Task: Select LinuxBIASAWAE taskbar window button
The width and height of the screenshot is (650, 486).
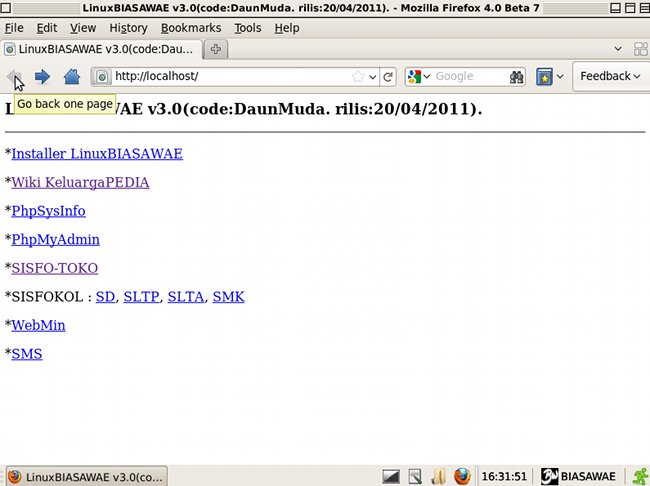Action: coord(86,477)
